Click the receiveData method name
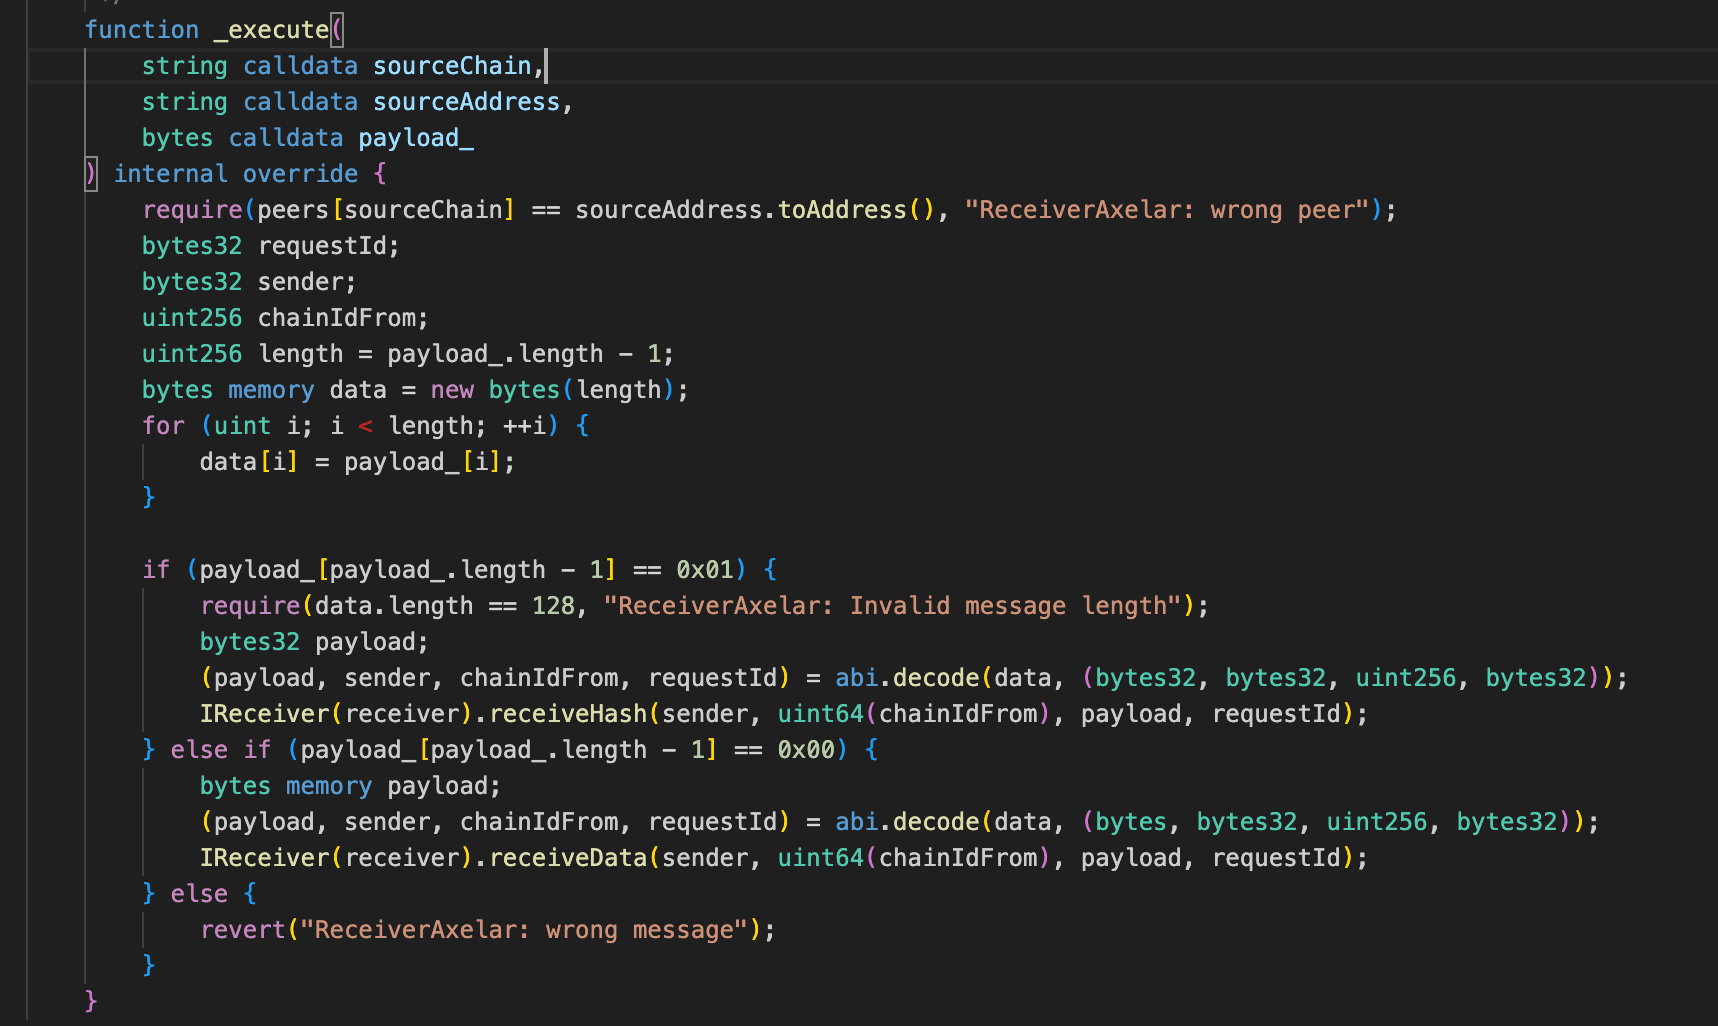Viewport: 1718px width, 1026px height. tap(568, 858)
